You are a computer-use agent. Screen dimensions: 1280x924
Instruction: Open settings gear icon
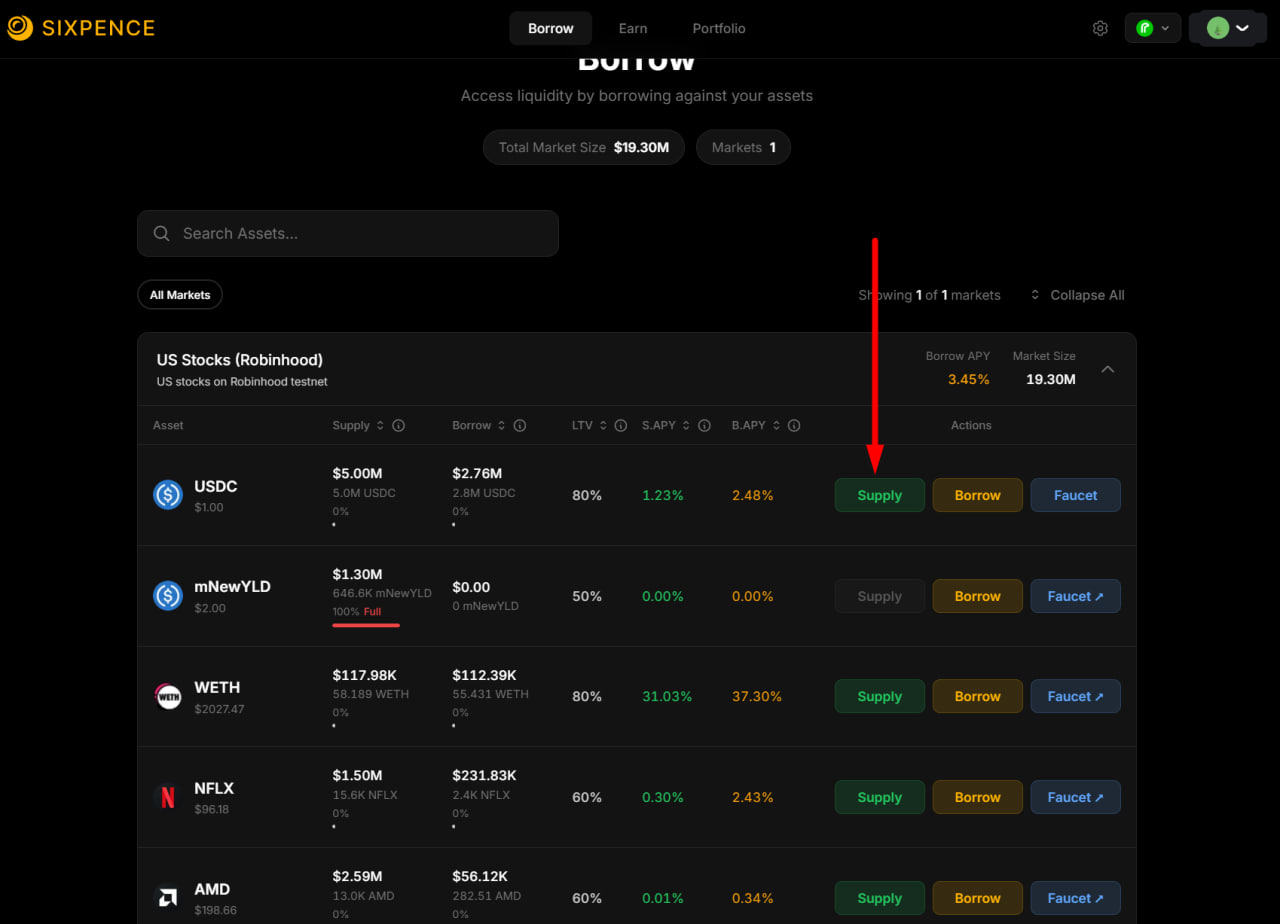click(1100, 28)
